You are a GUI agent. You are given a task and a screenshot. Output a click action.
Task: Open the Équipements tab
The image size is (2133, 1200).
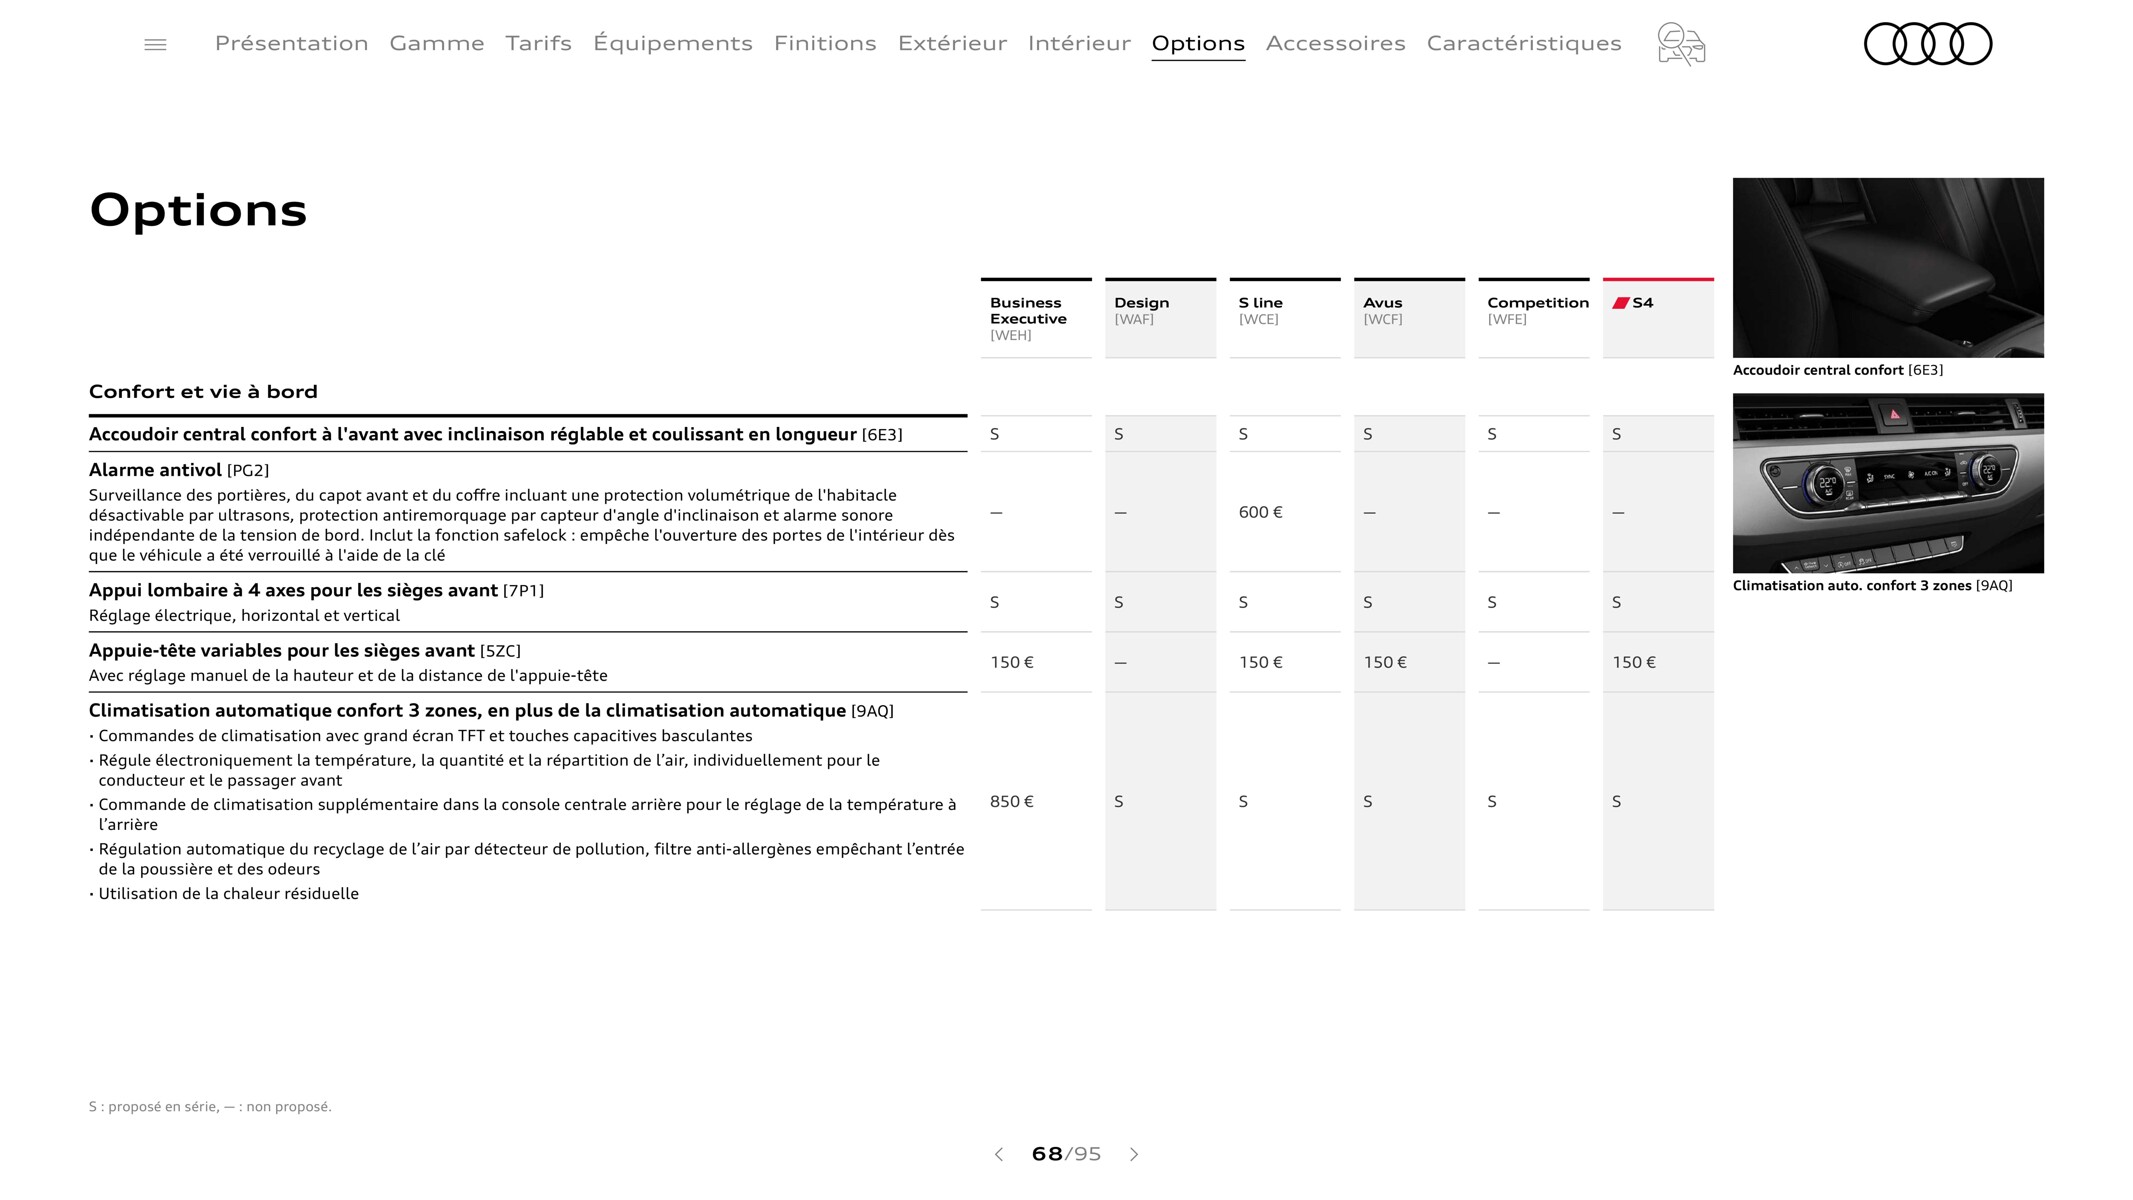673,43
